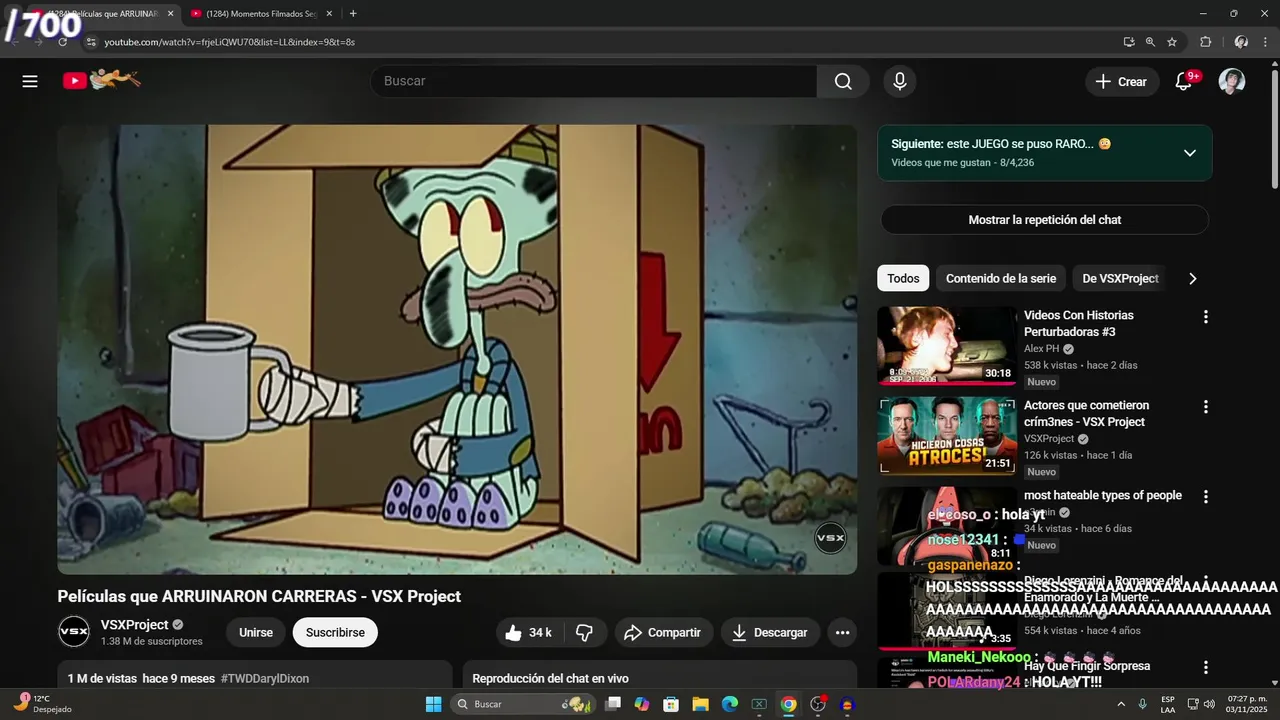The width and height of the screenshot is (1280, 720).
Task: Click the search magnifier button
Action: [843, 81]
